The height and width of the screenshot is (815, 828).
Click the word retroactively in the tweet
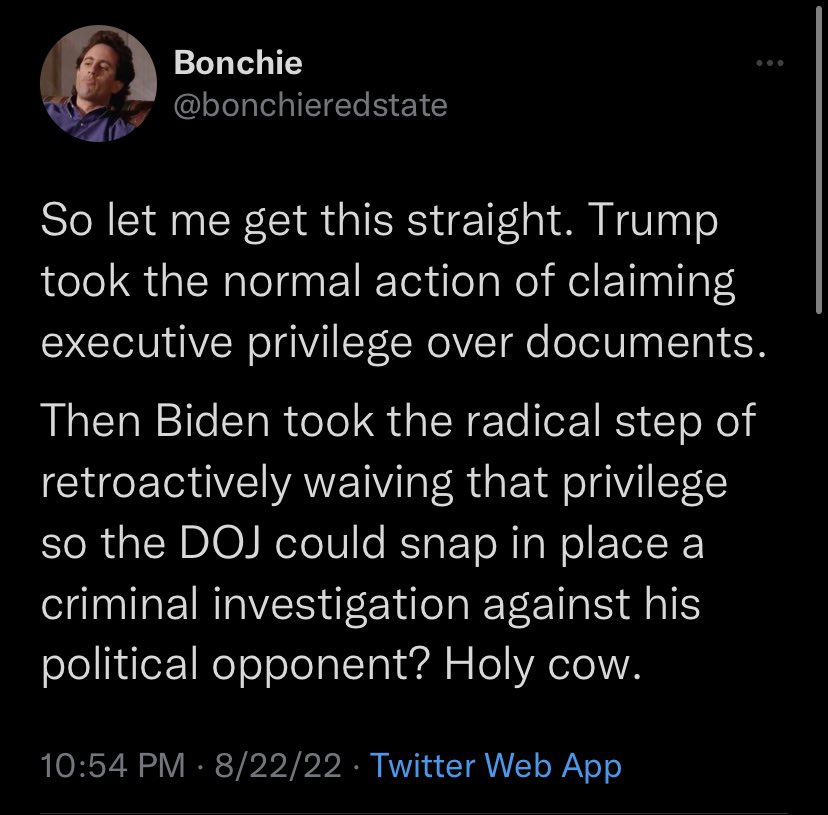(166, 483)
